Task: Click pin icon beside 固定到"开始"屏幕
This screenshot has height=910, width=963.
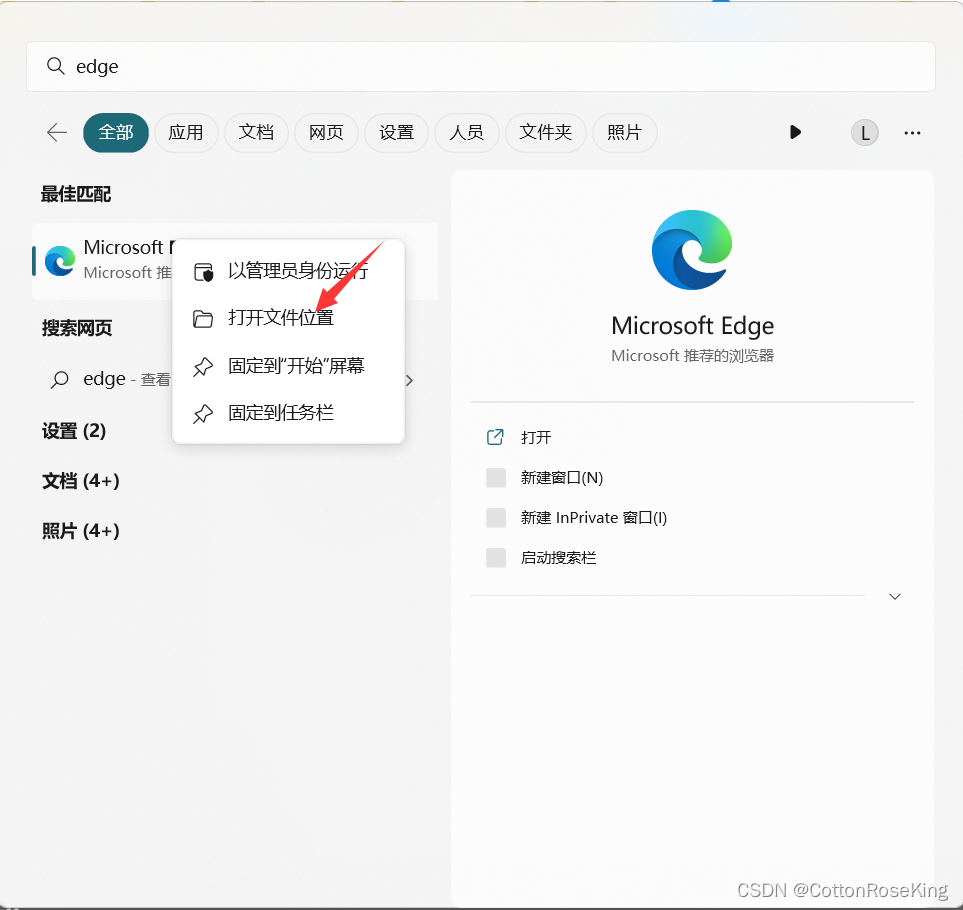Action: pyautogui.click(x=203, y=367)
